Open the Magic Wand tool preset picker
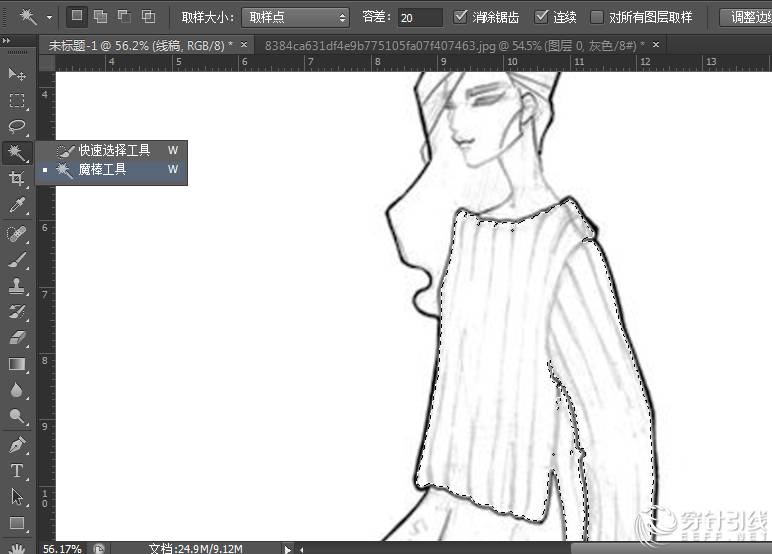This screenshot has height=554, width=772. 36,17
